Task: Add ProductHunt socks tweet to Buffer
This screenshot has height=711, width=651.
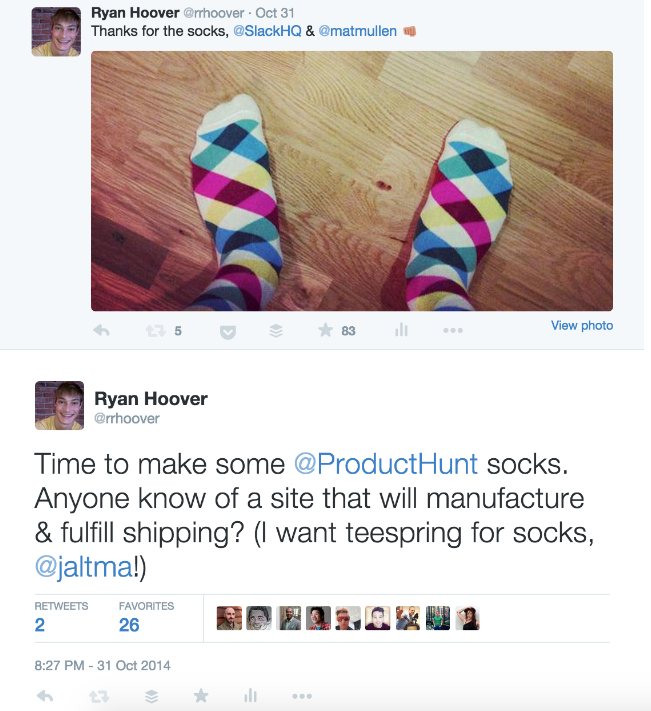Action: [151, 695]
